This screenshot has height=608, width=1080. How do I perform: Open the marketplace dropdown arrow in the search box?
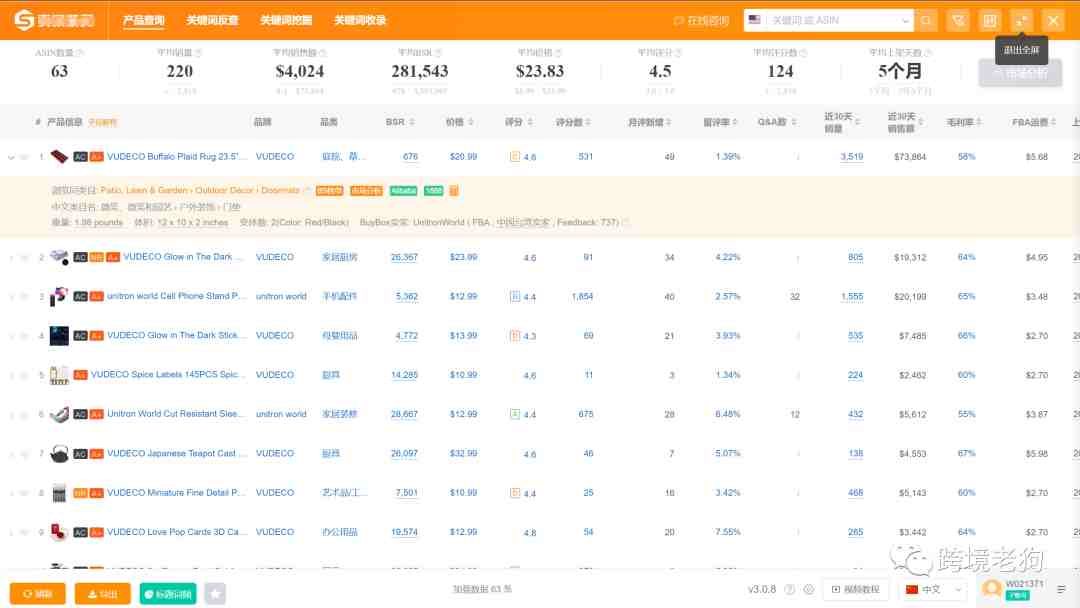(905, 21)
